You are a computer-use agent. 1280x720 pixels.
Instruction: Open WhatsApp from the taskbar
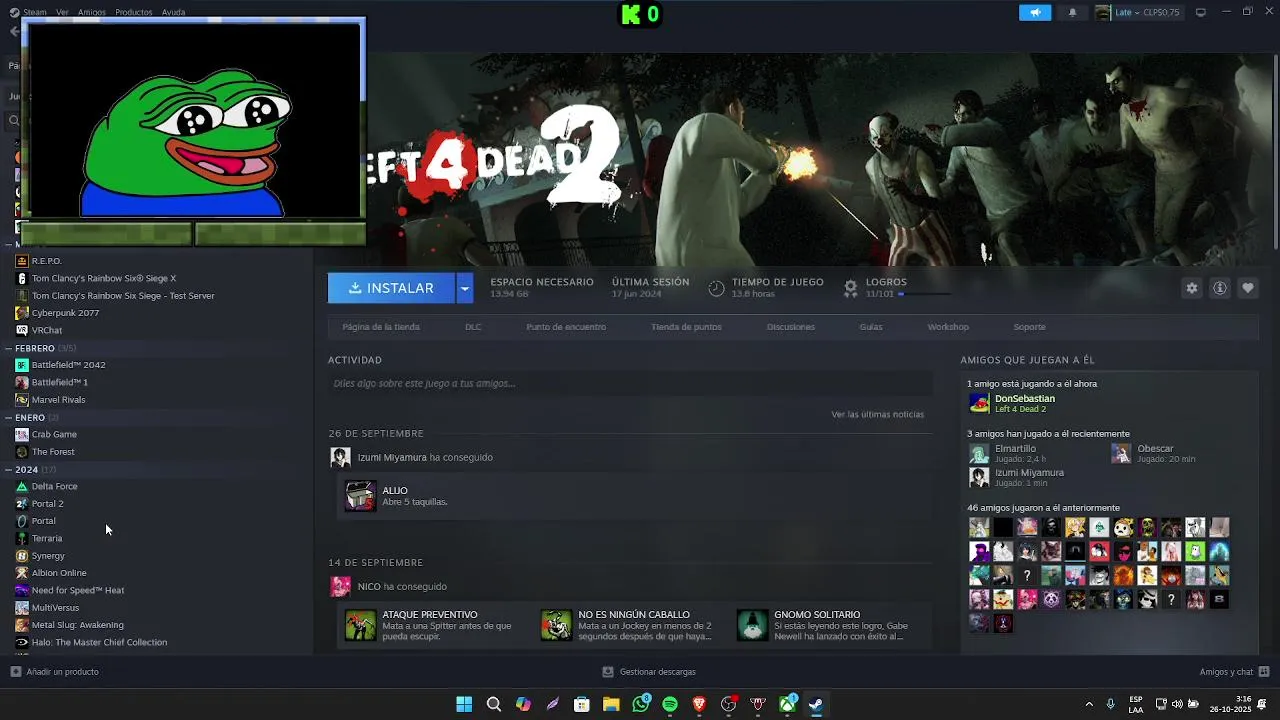(641, 704)
